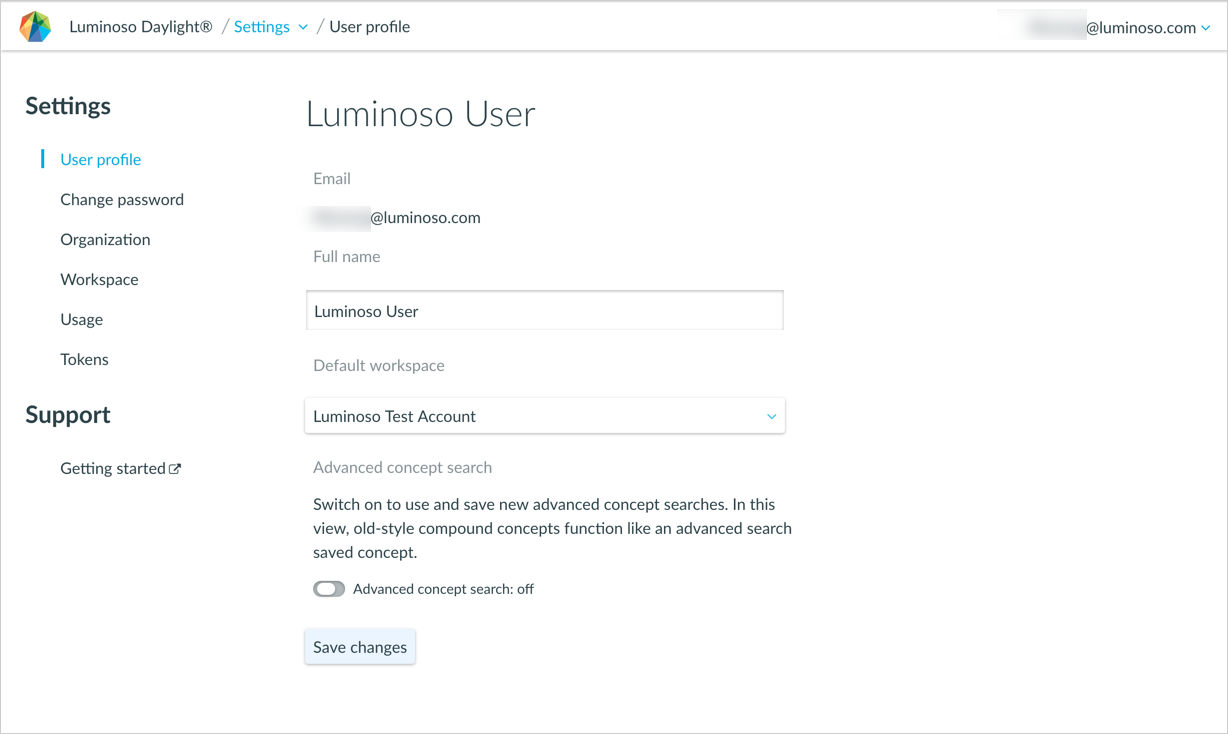Screen dimensions: 1228x734
Task: Click the Luminoso colorful logo icon
Action: pyautogui.click(x=35, y=27)
